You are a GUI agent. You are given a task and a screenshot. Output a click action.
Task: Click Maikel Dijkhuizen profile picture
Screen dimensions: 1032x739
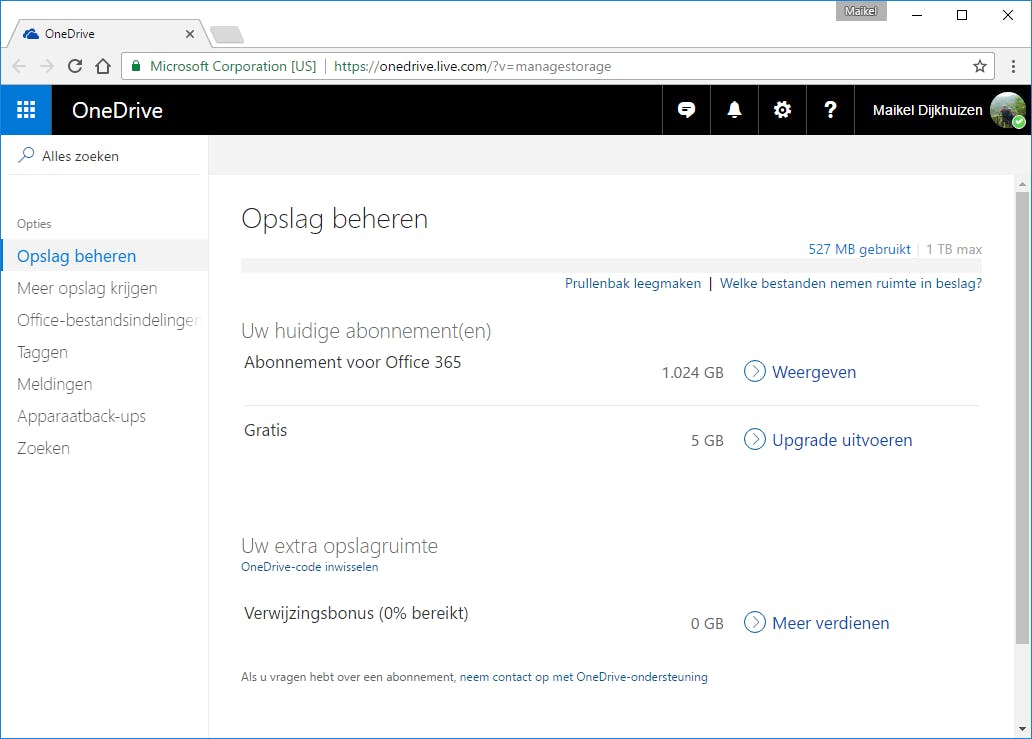pos(1007,110)
